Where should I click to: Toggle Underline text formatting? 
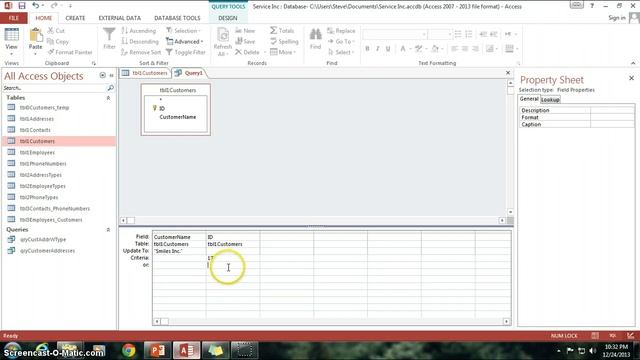(388, 49)
